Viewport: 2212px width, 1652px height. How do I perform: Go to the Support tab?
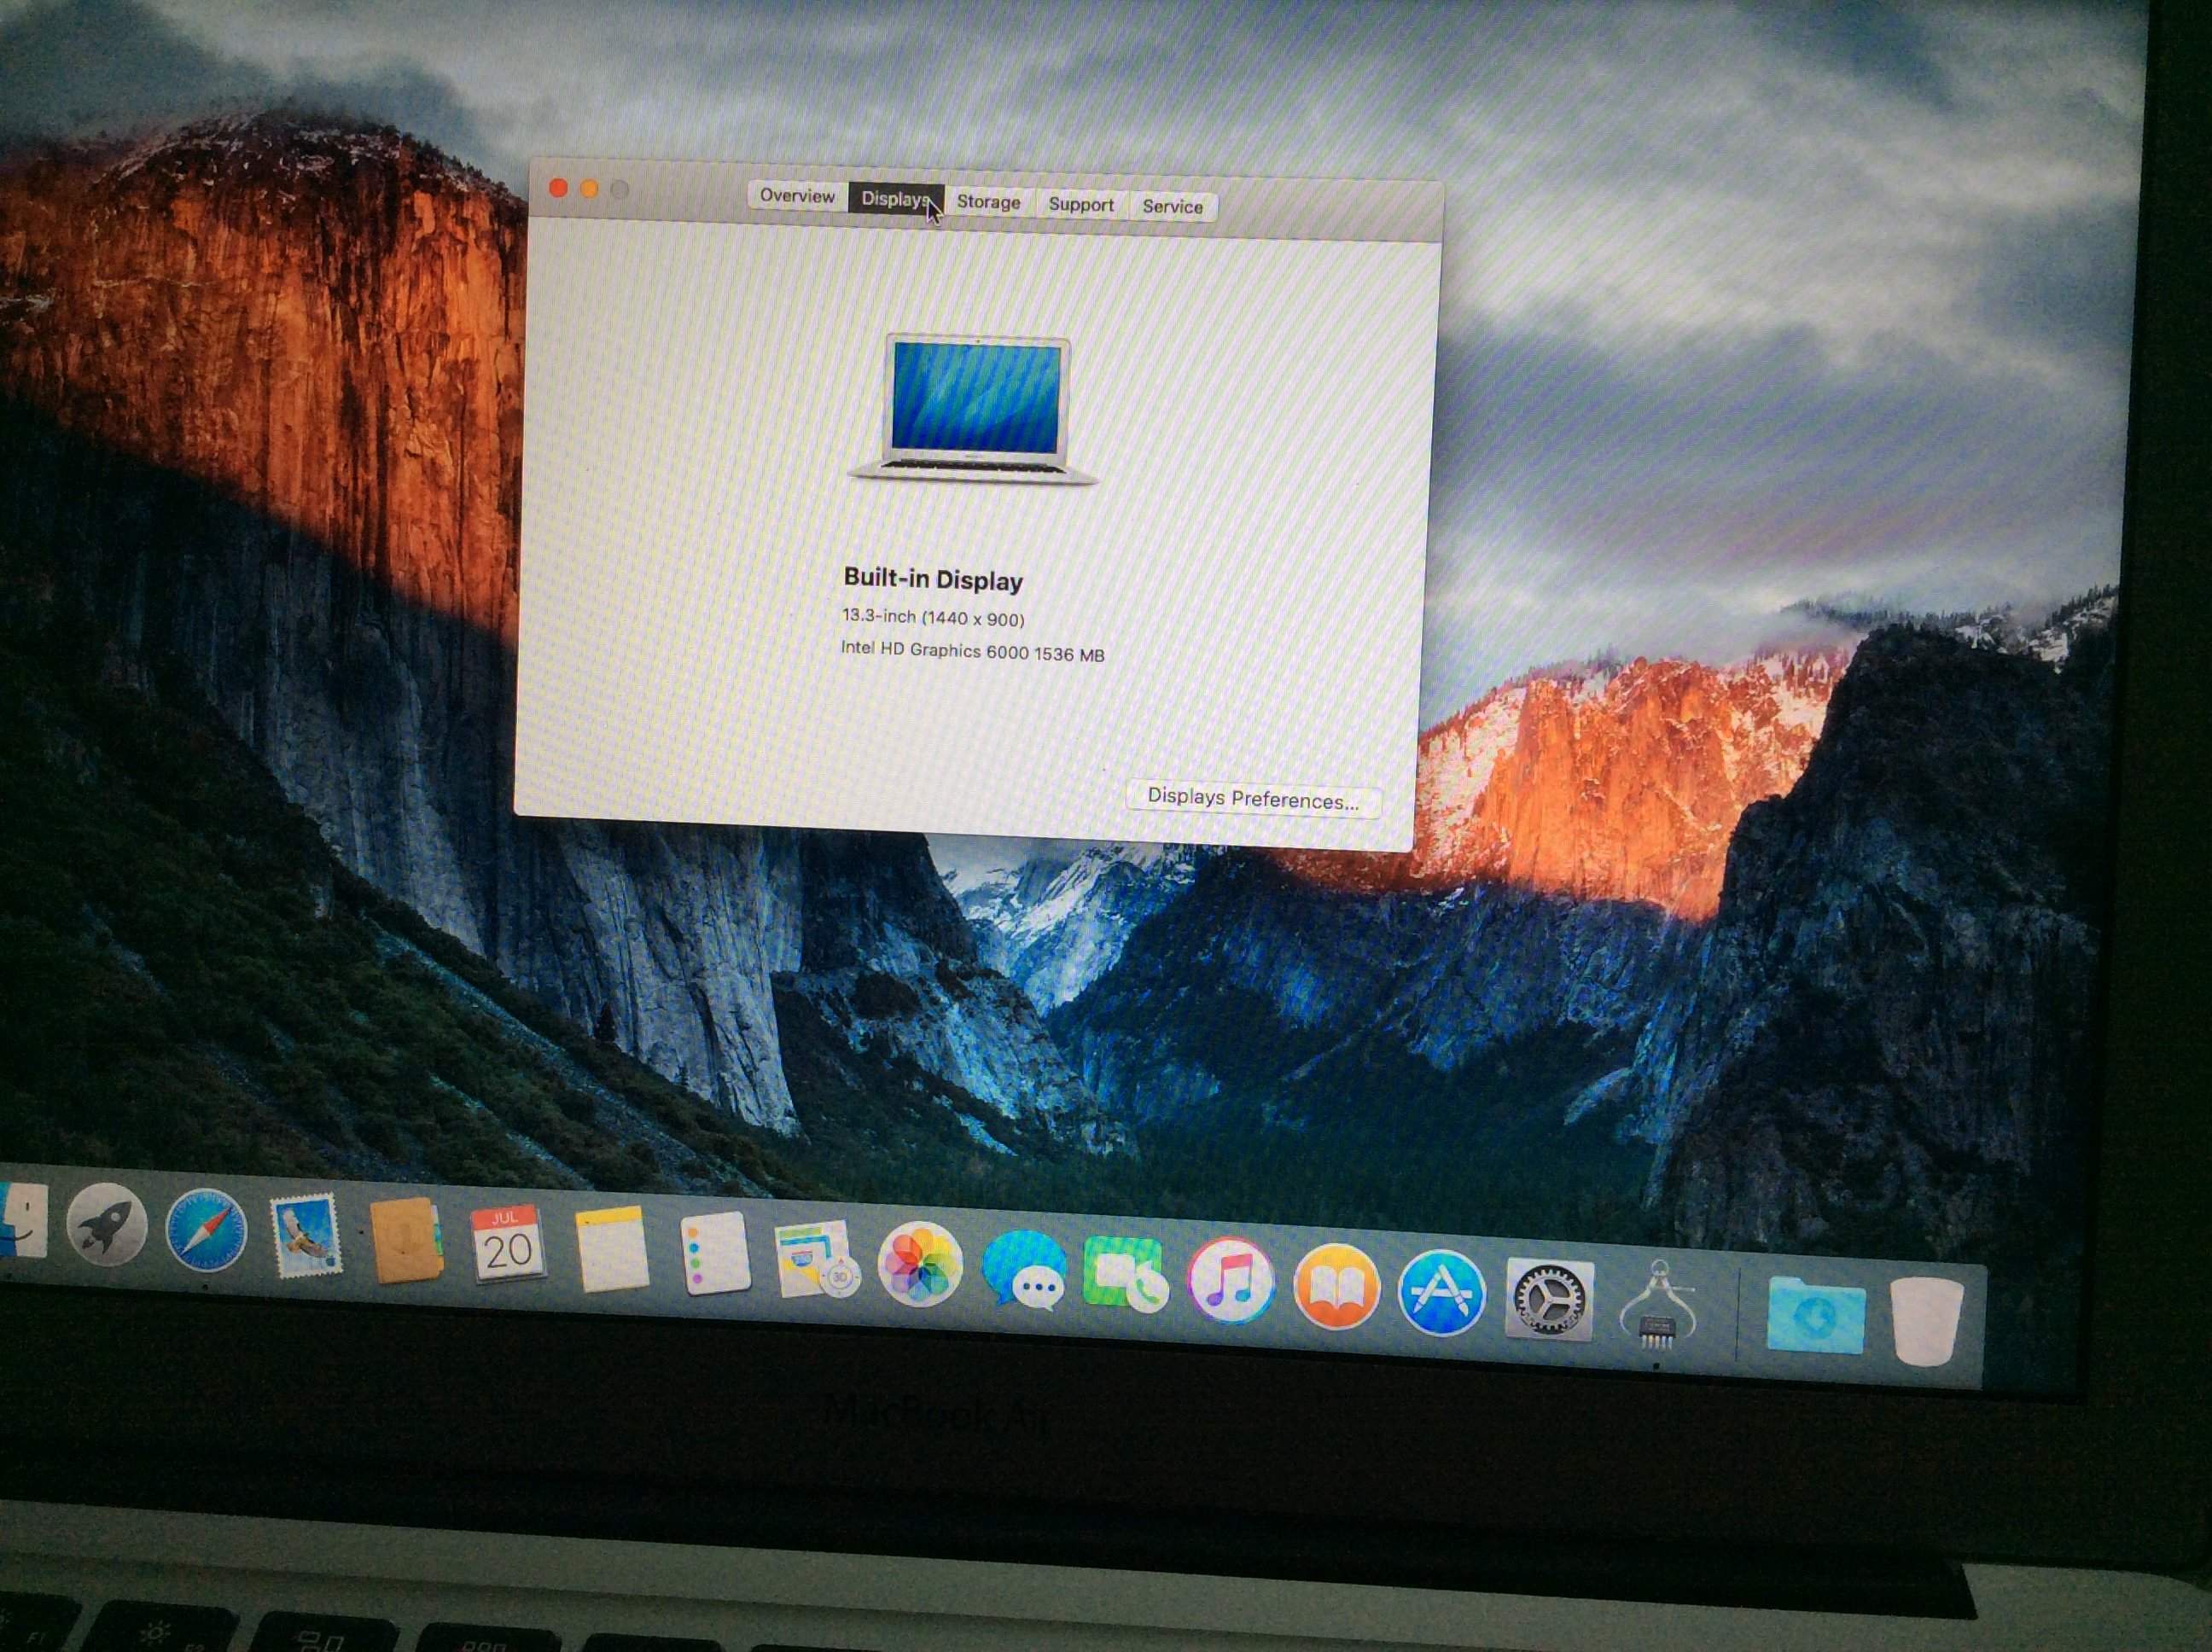click(1080, 204)
